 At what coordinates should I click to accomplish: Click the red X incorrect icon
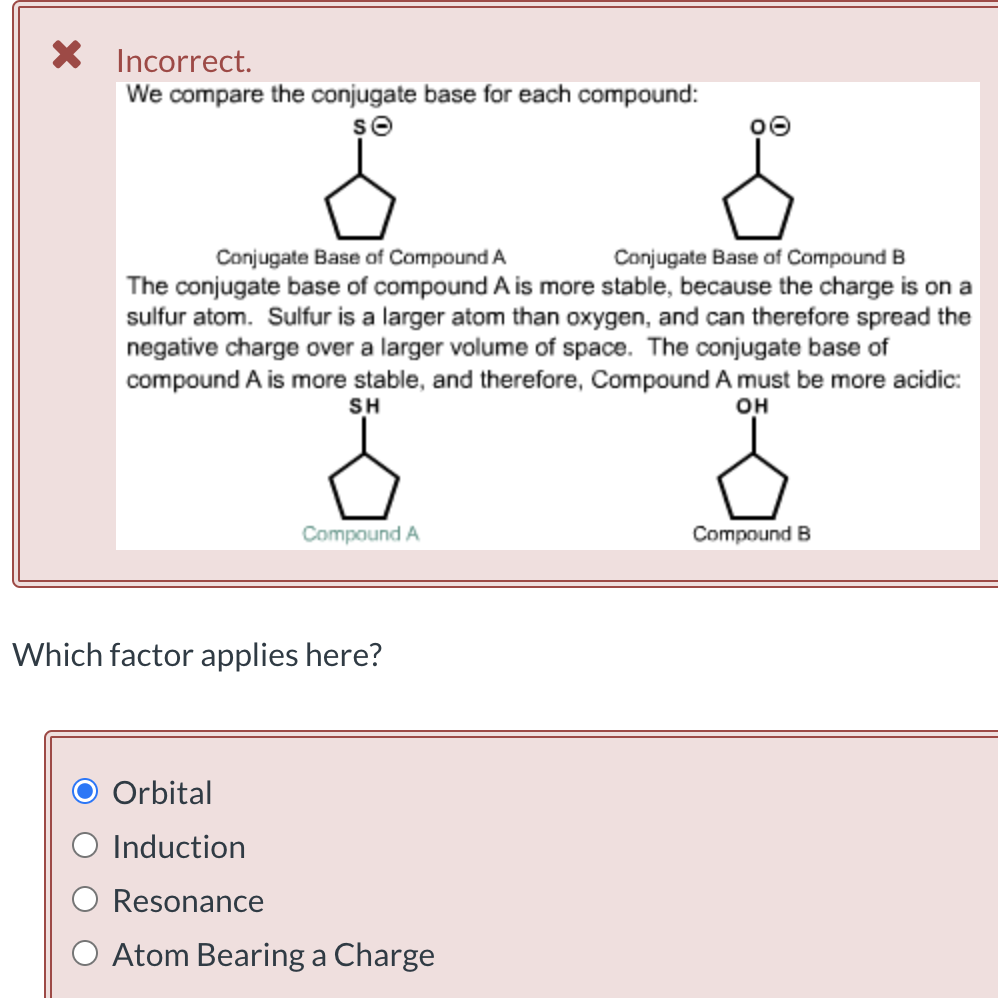tap(64, 55)
